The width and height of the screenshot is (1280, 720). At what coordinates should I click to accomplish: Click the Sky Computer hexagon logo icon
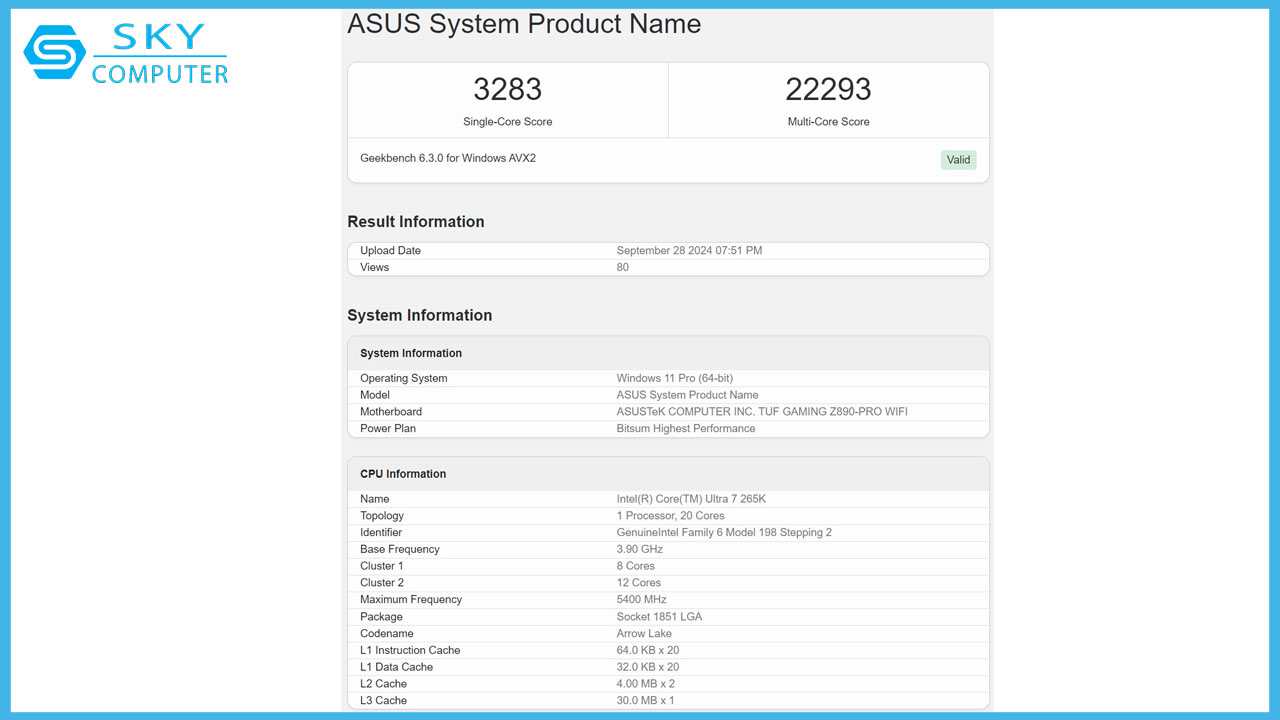pyautogui.click(x=55, y=52)
